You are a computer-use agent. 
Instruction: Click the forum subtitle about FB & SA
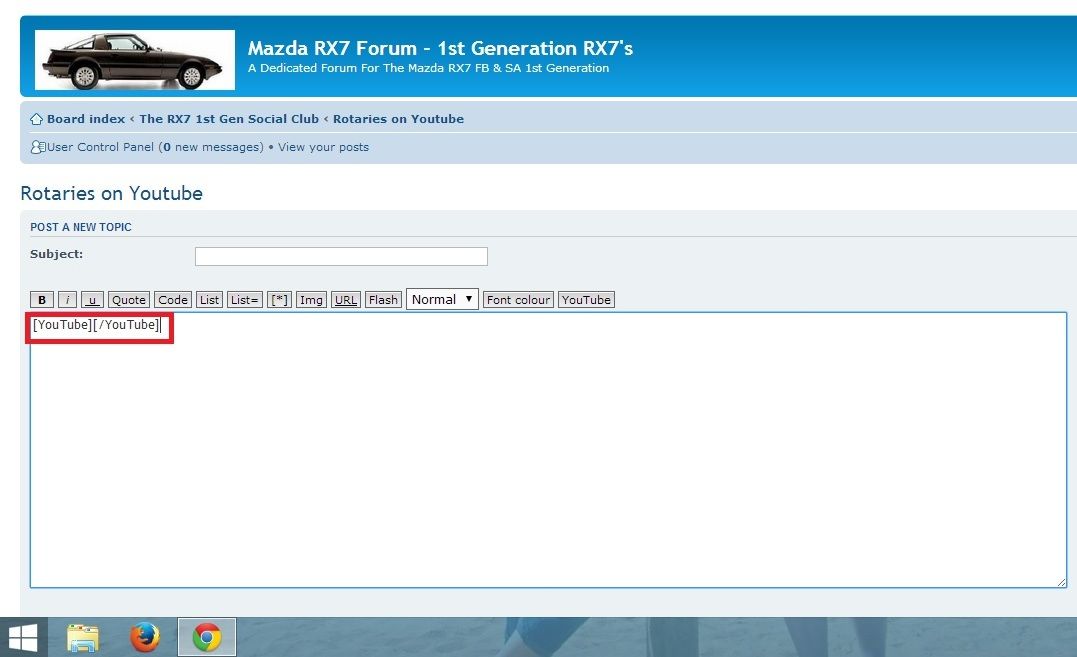pyautogui.click(x=429, y=68)
